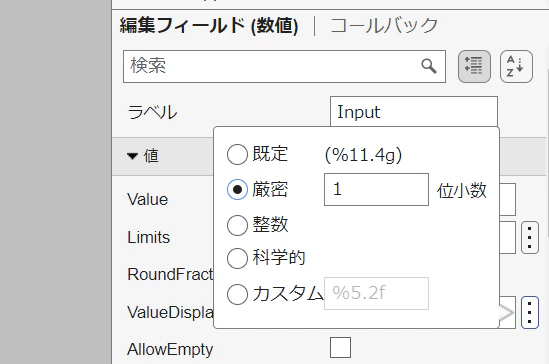Edit the decimal places field showing 1

point(376,189)
